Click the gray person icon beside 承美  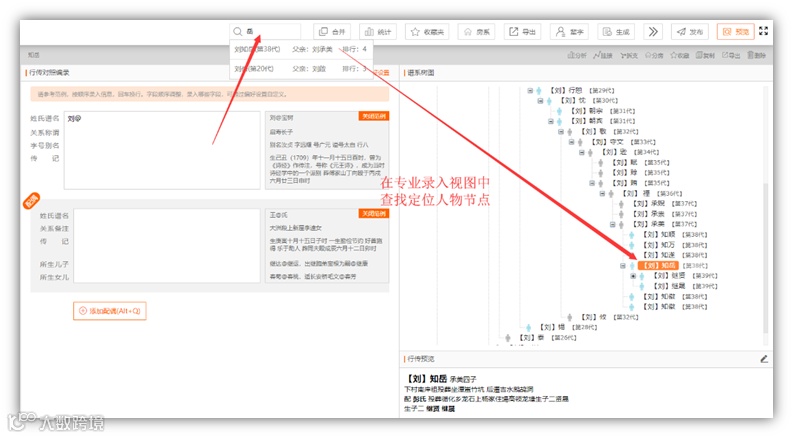622,224
